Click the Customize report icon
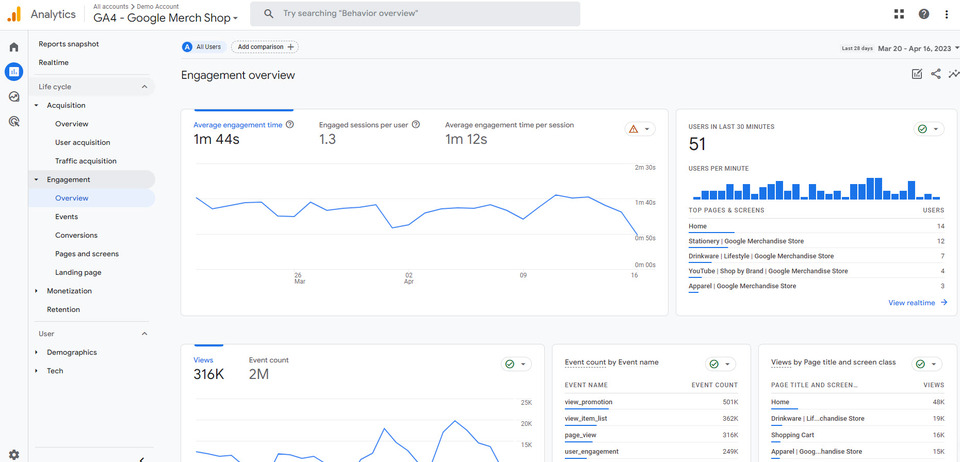This screenshot has height=462, width=960. tap(917, 74)
